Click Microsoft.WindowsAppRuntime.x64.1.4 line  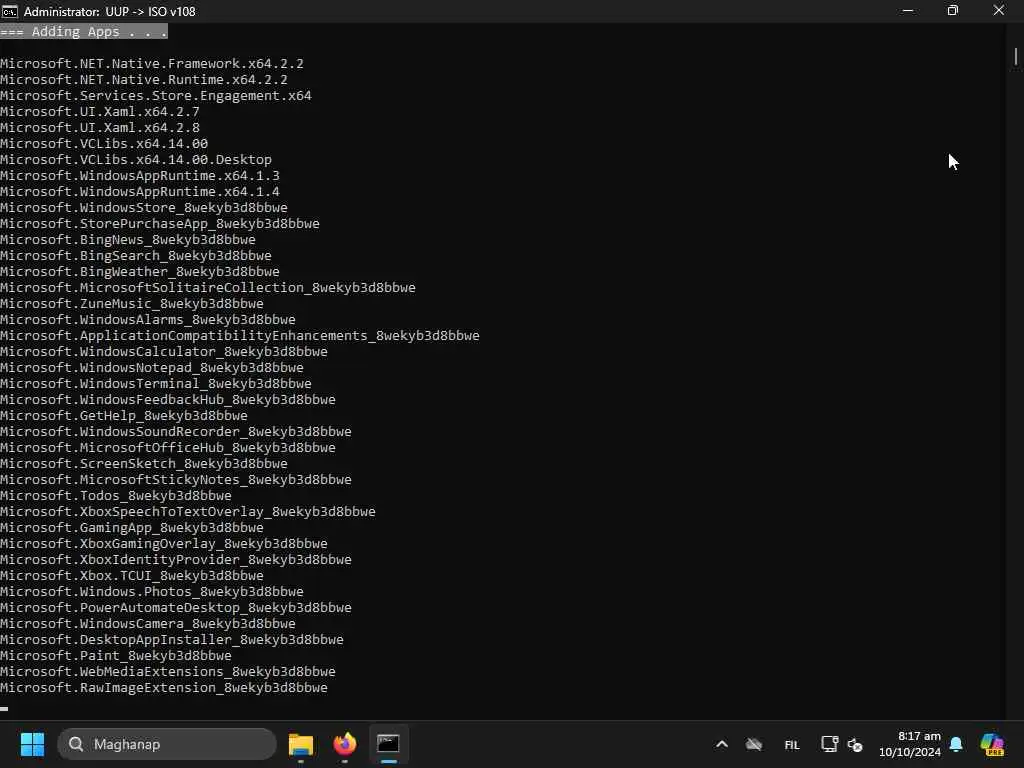pos(140,191)
